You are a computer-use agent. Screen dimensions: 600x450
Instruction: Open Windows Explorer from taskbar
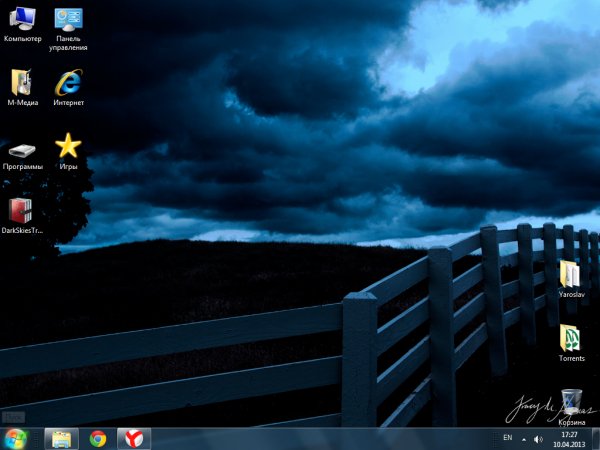pyautogui.click(x=61, y=439)
